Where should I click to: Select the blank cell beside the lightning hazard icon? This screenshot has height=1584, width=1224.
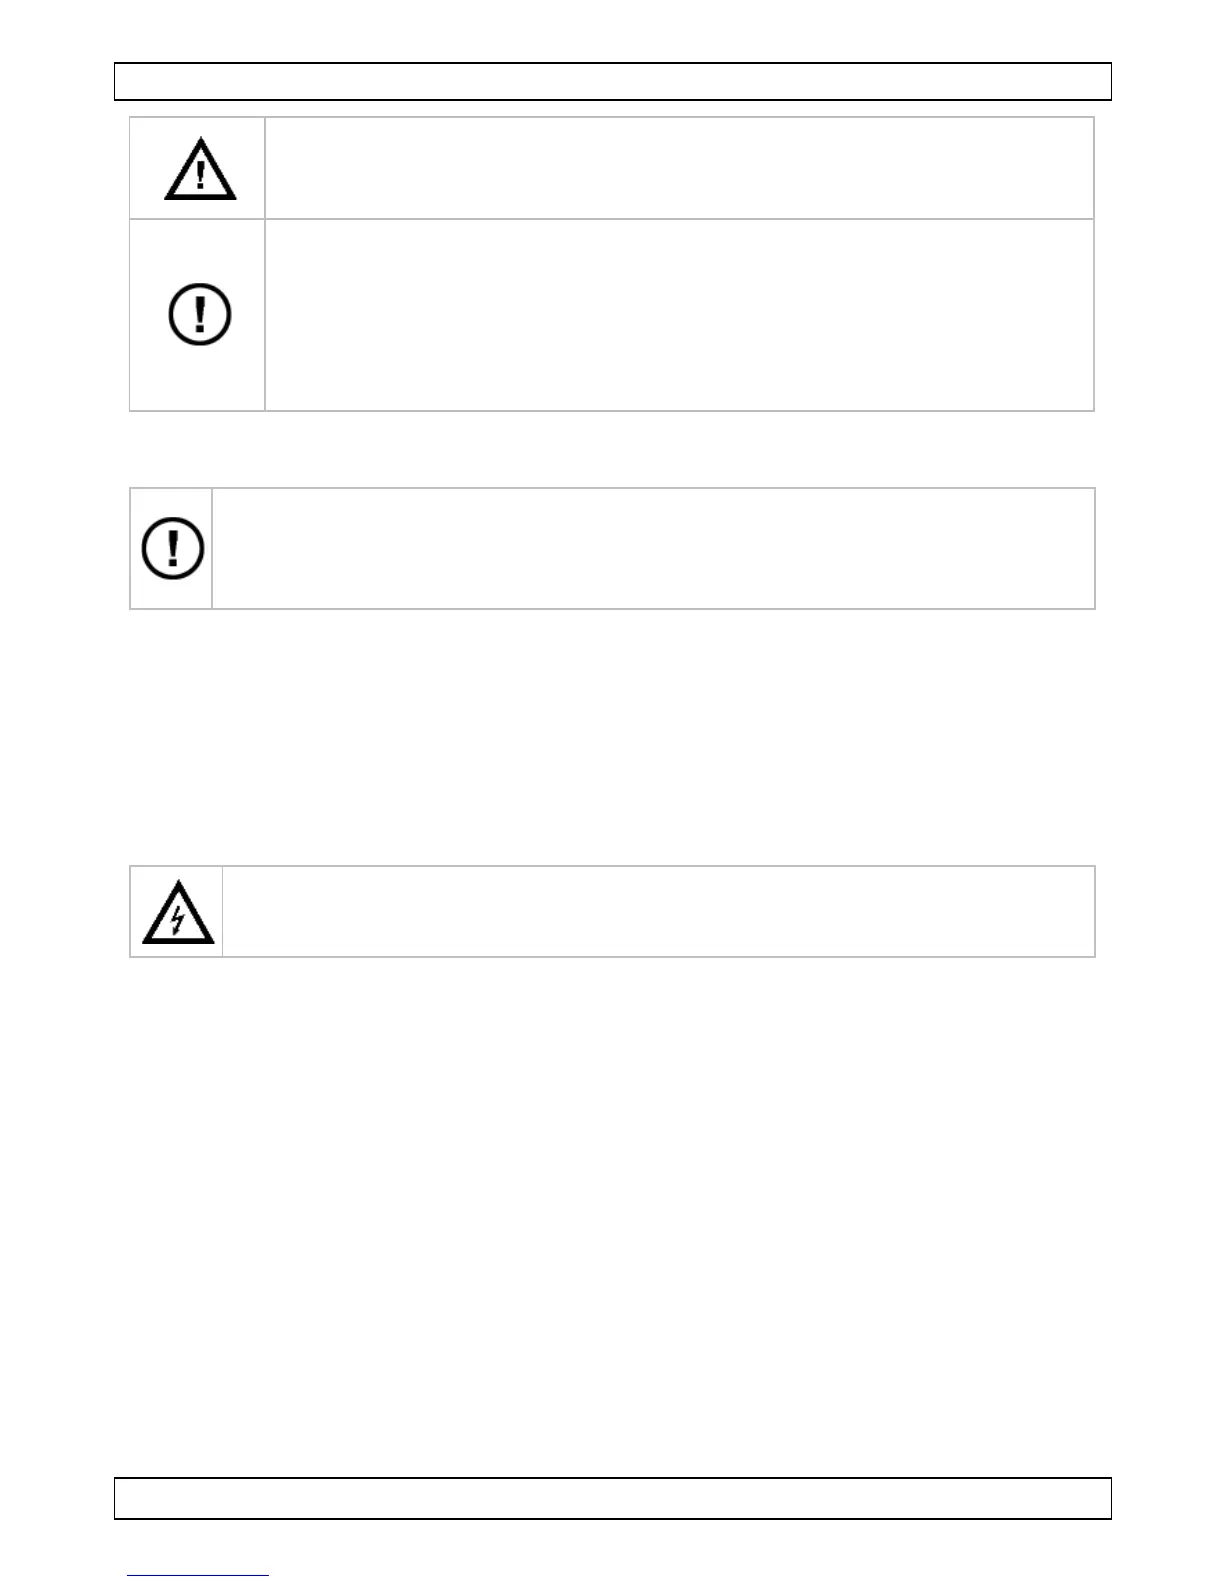click(x=658, y=912)
